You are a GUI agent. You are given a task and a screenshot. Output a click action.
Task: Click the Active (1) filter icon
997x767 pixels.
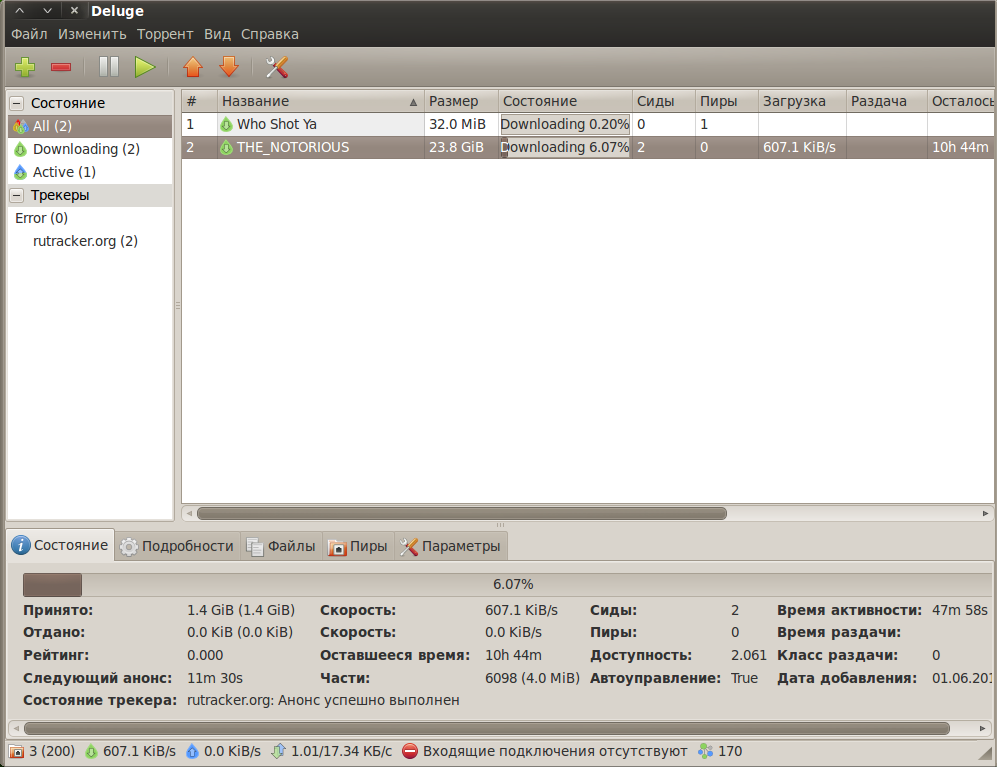[20, 172]
